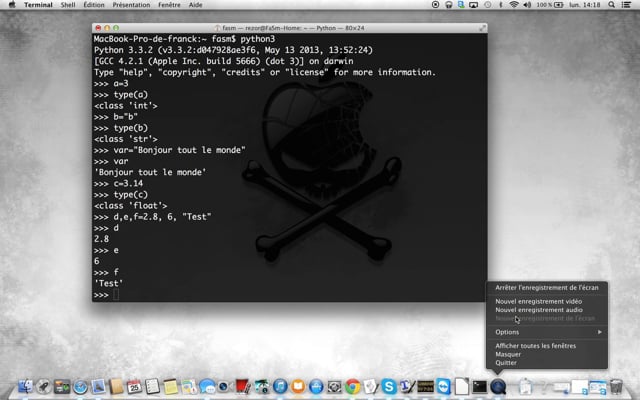
Task: Click the text <class 'str'>
Action: coord(126,139)
